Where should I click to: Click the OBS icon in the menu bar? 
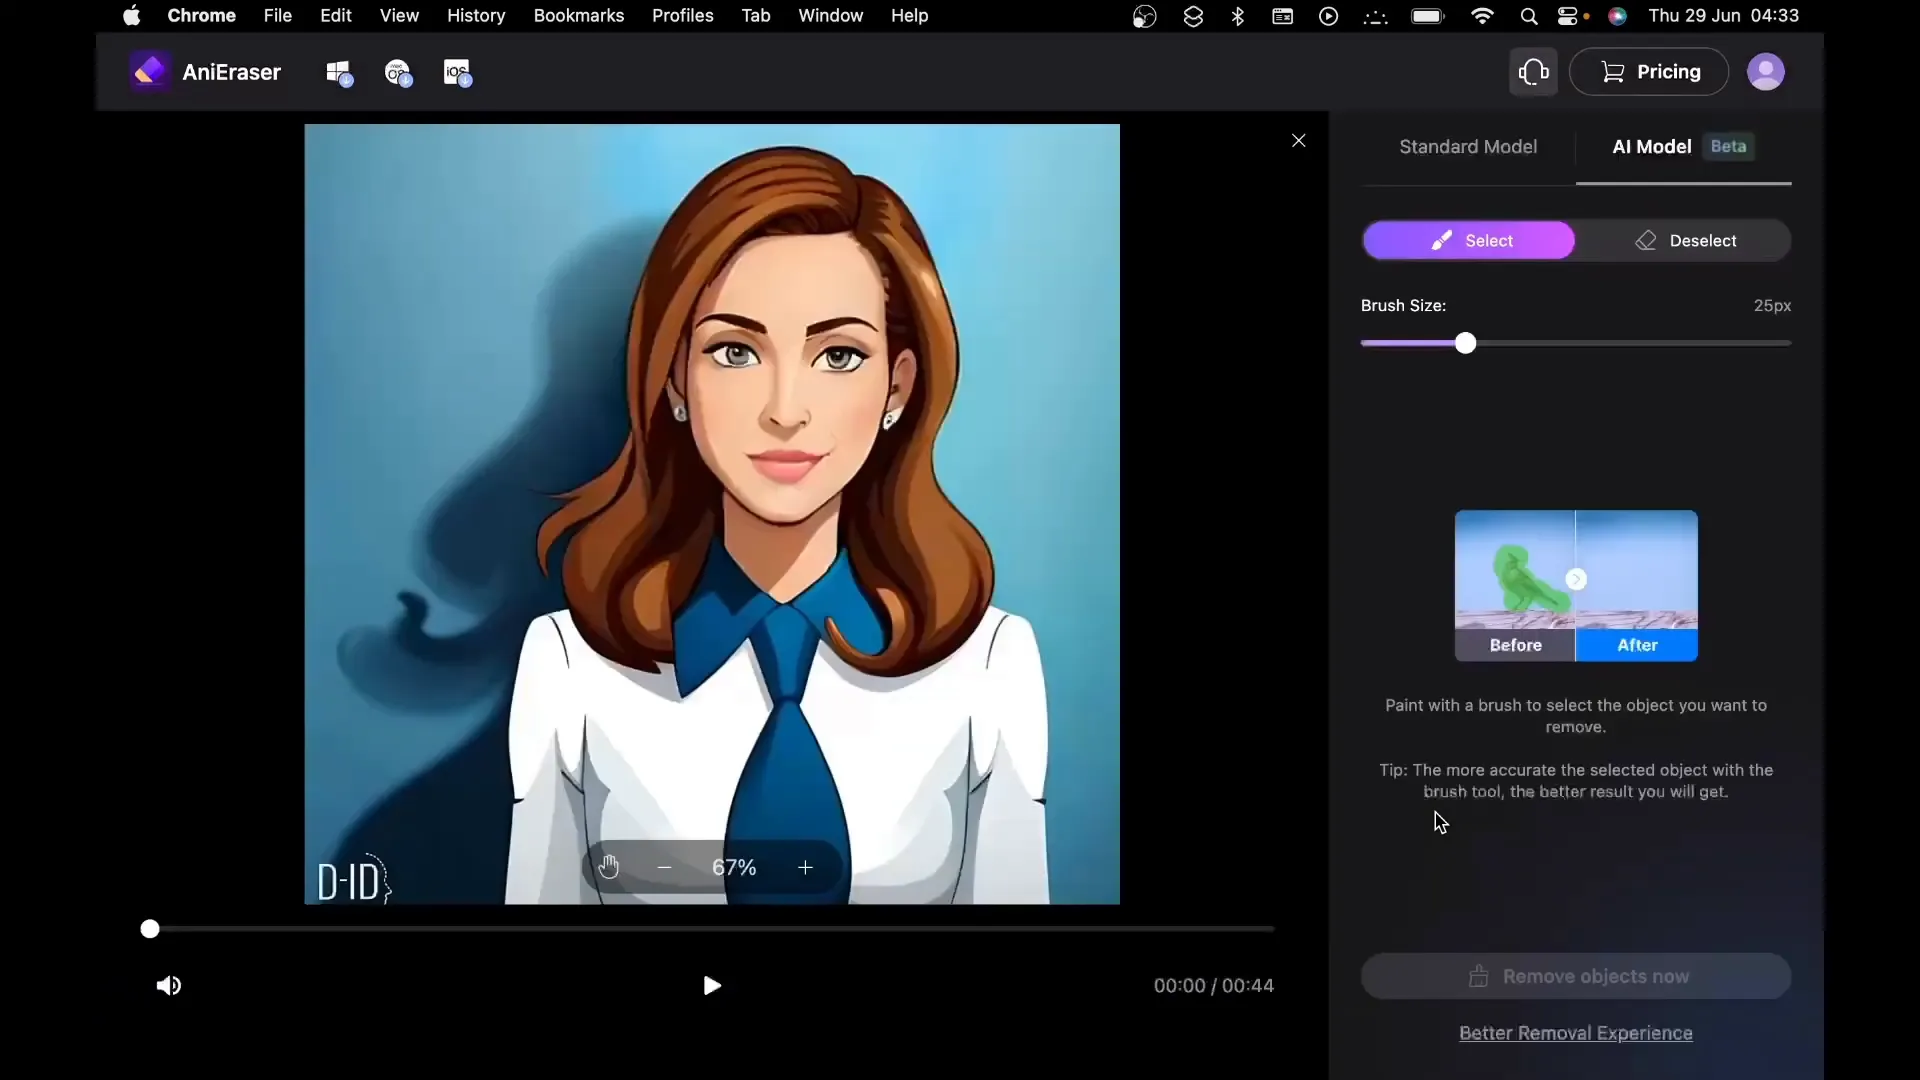1145,16
